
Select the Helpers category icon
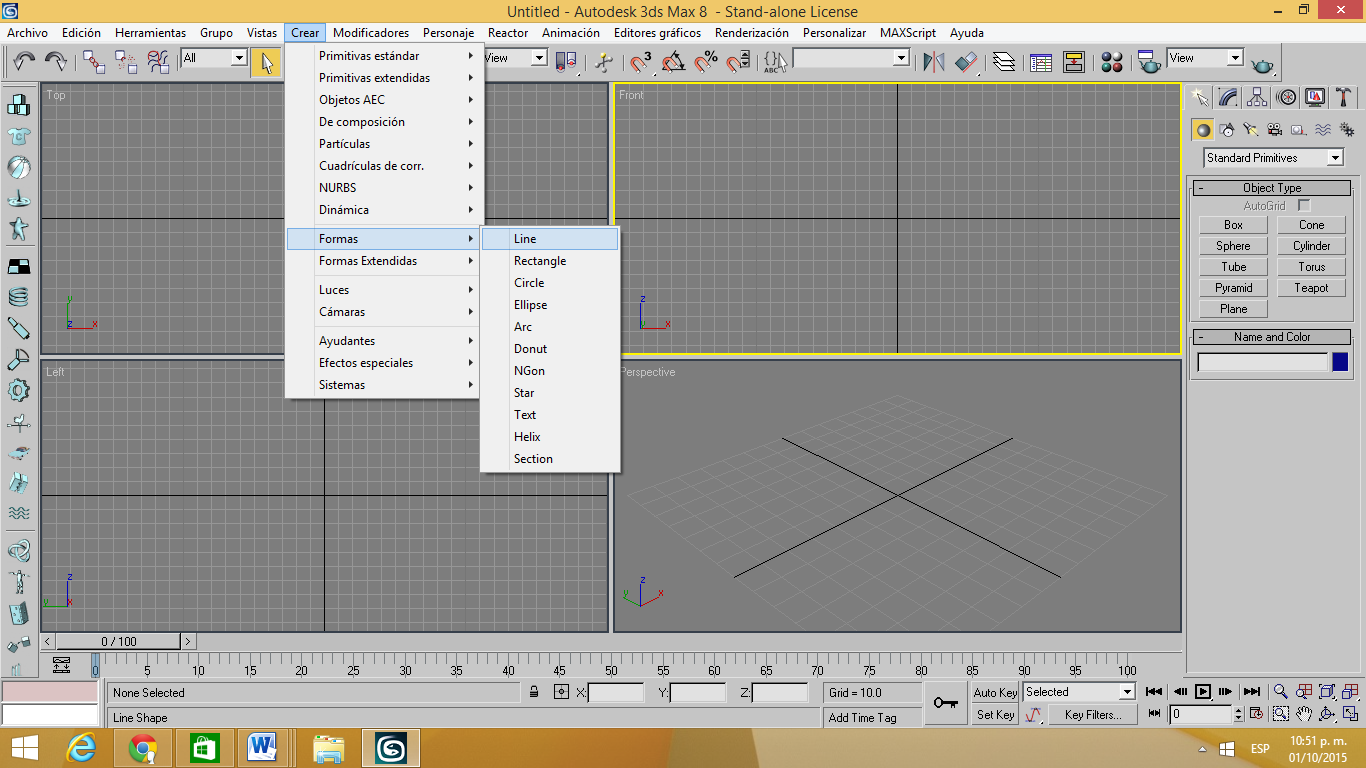[1299, 129]
